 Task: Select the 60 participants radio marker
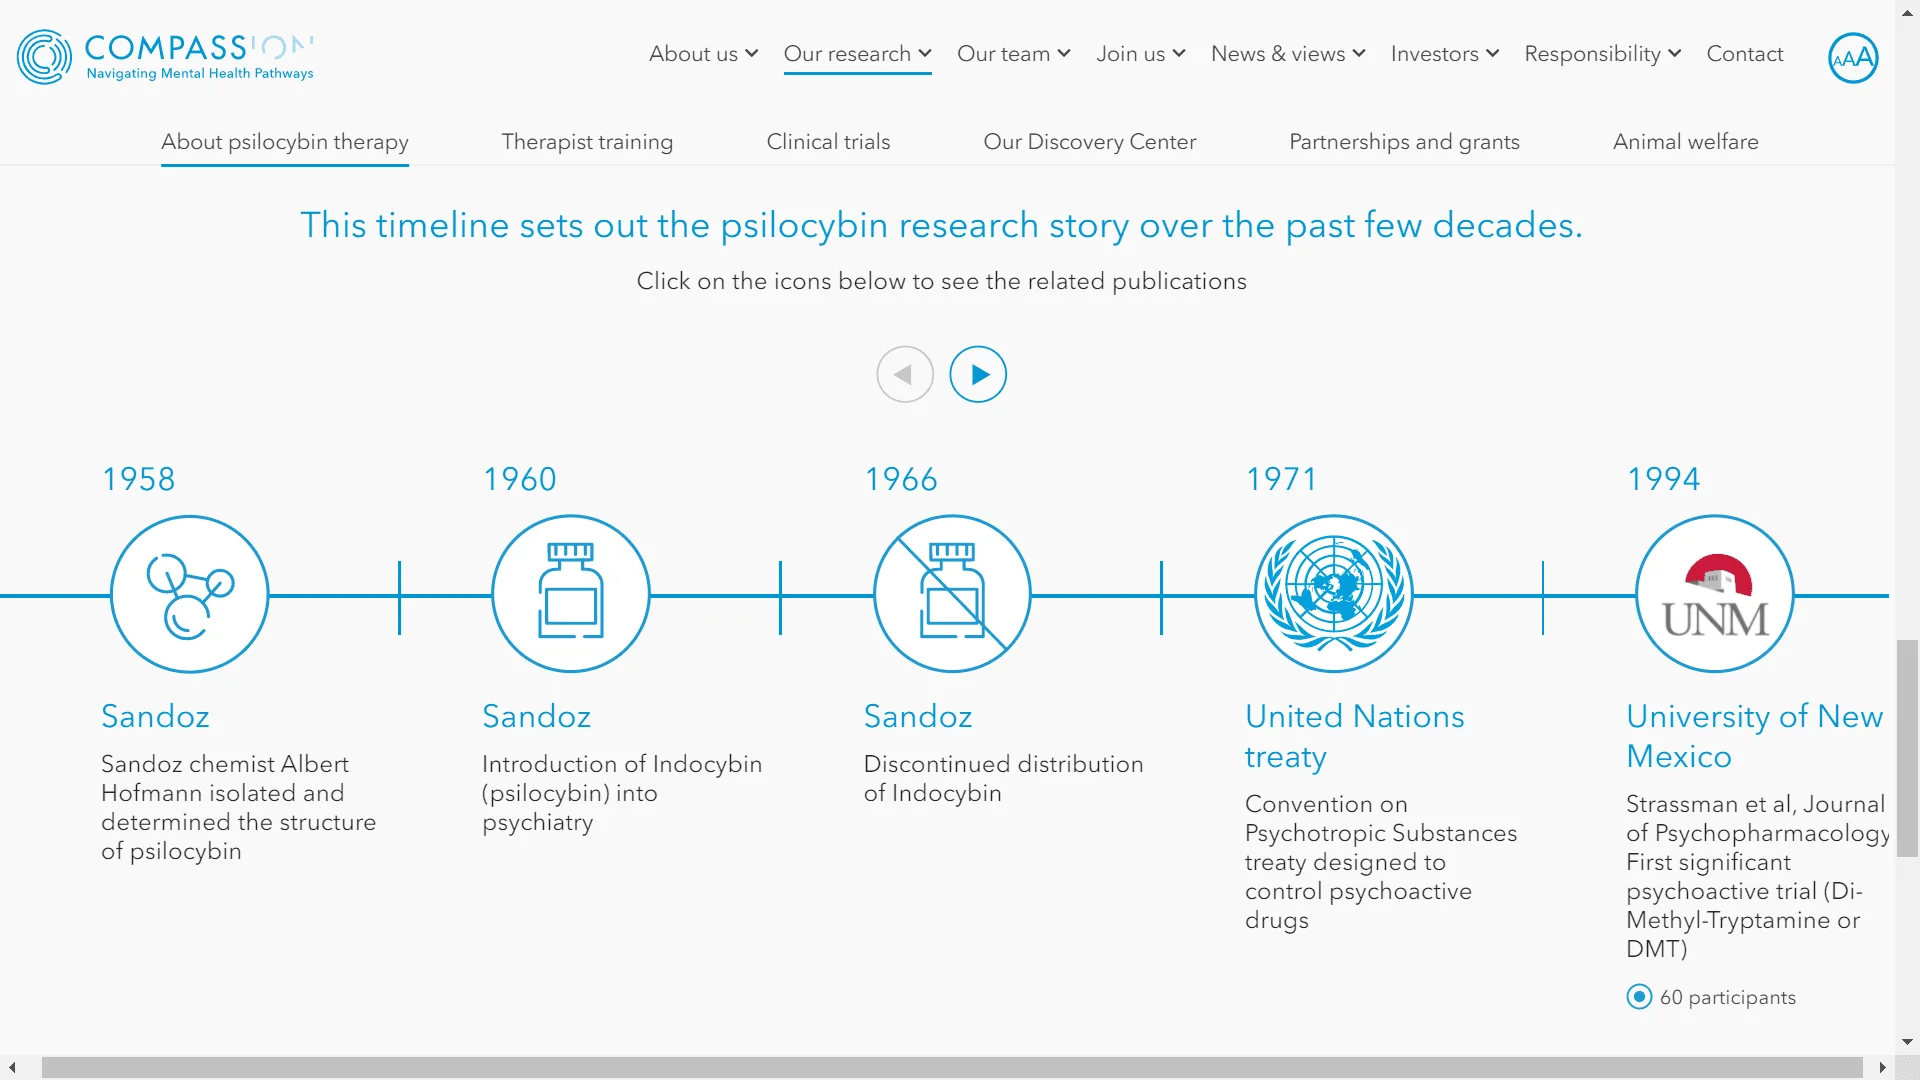pos(1639,997)
